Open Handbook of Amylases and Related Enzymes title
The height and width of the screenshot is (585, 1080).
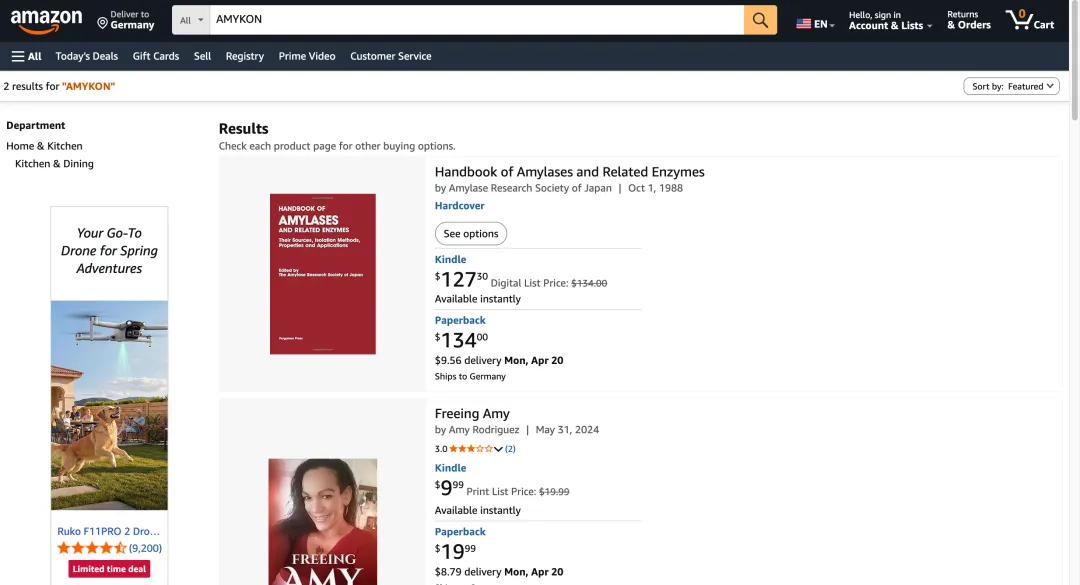(x=569, y=172)
